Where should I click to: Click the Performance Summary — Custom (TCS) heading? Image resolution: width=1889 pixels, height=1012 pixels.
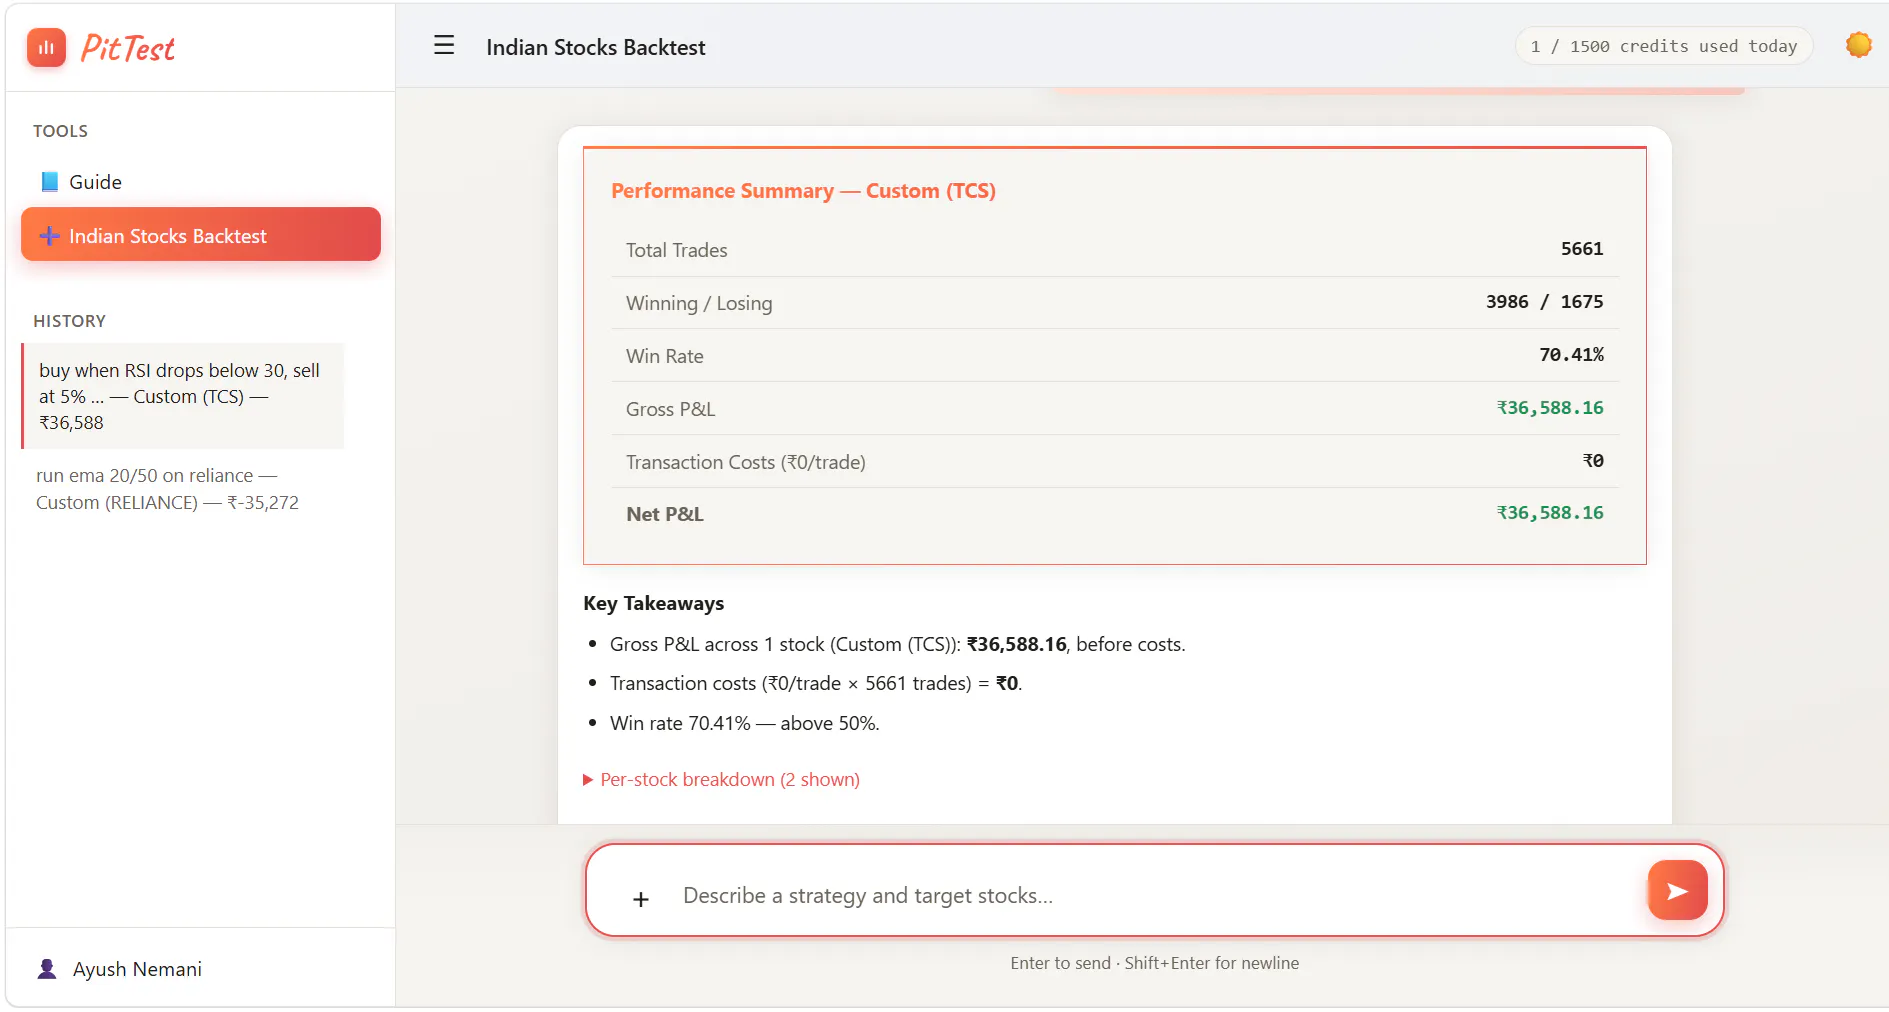pyautogui.click(x=803, y=191)
